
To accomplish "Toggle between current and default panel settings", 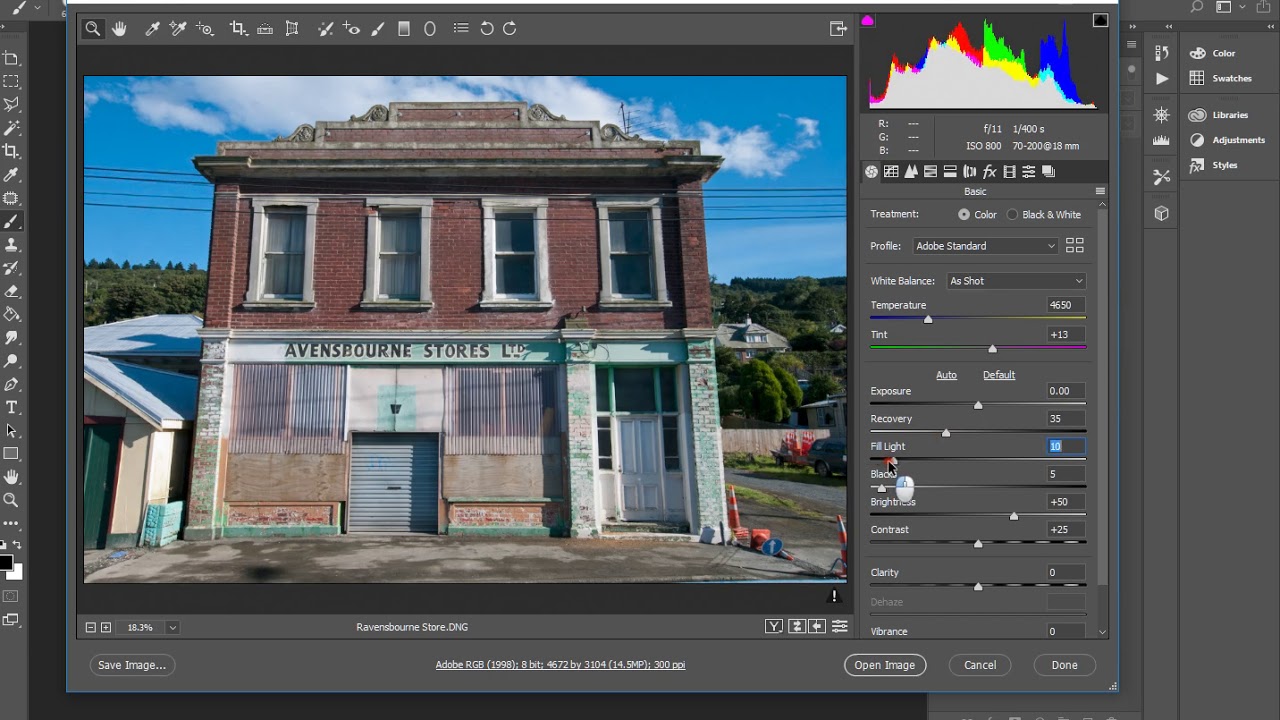I will tap(840, 626).
